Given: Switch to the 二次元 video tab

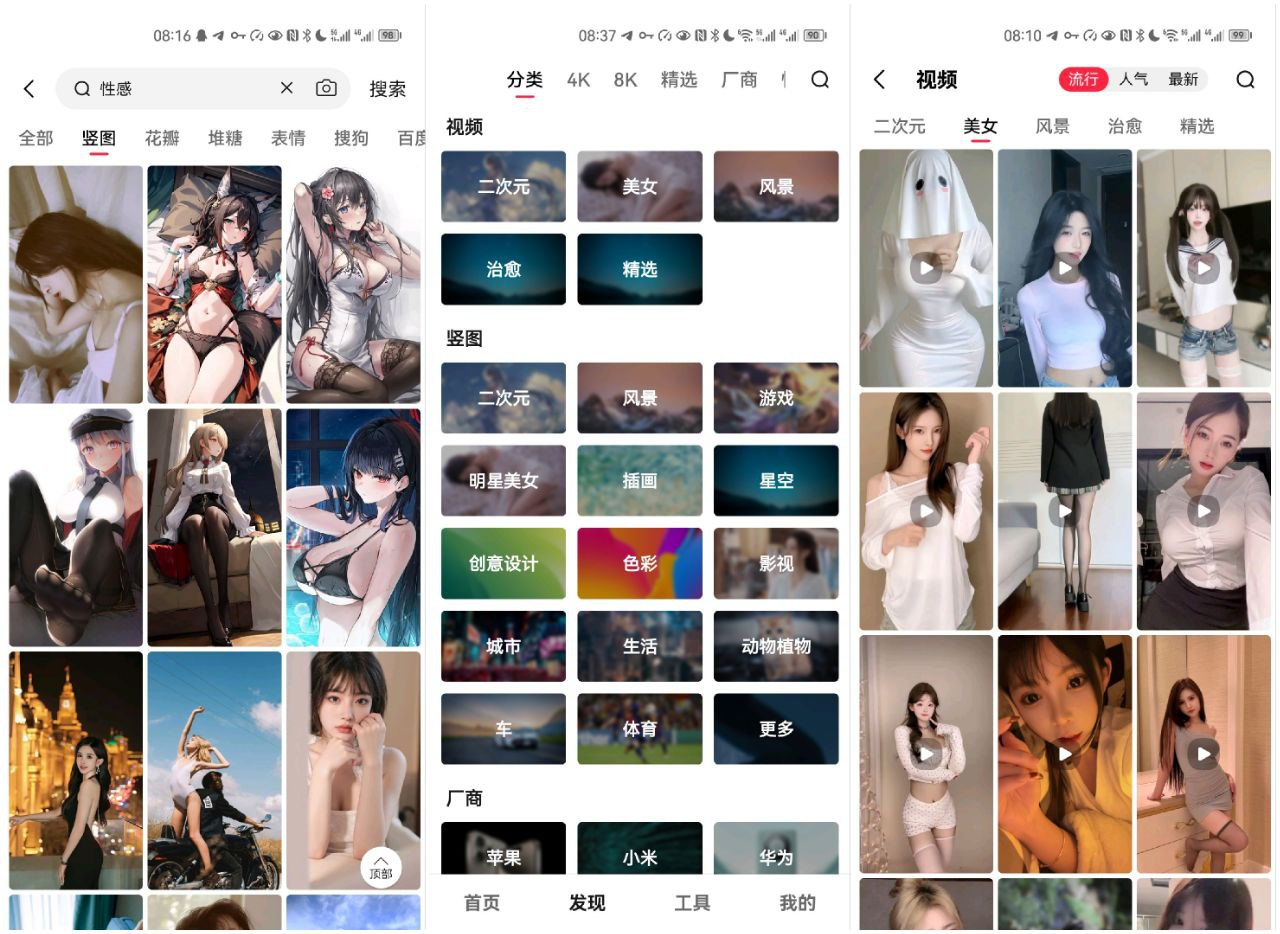Looking at the screenshot, I should pos(899,126).
